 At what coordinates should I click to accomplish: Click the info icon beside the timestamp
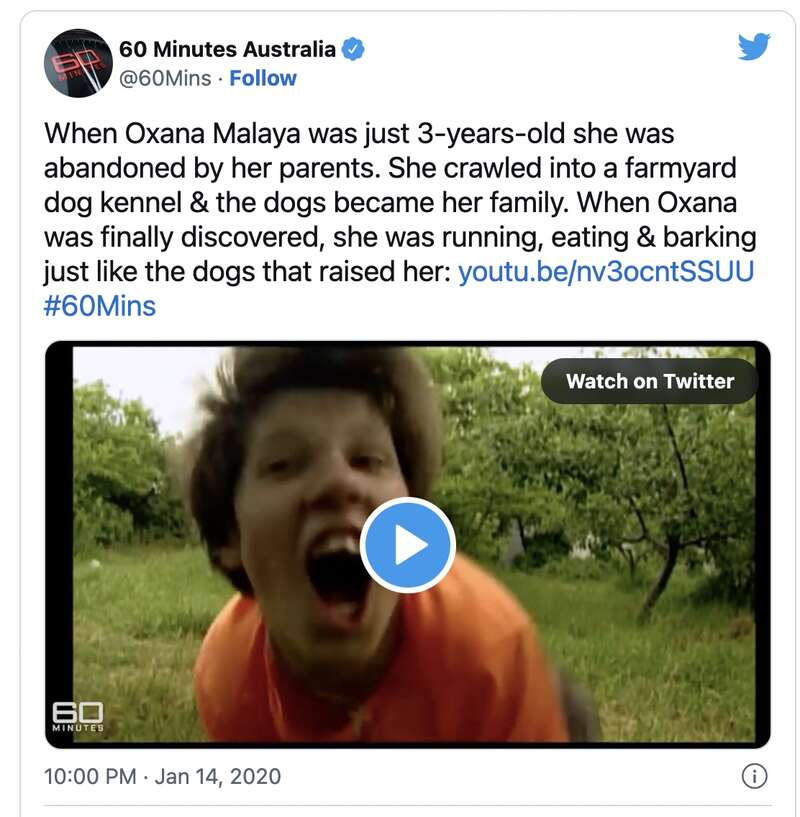(753, 775)
